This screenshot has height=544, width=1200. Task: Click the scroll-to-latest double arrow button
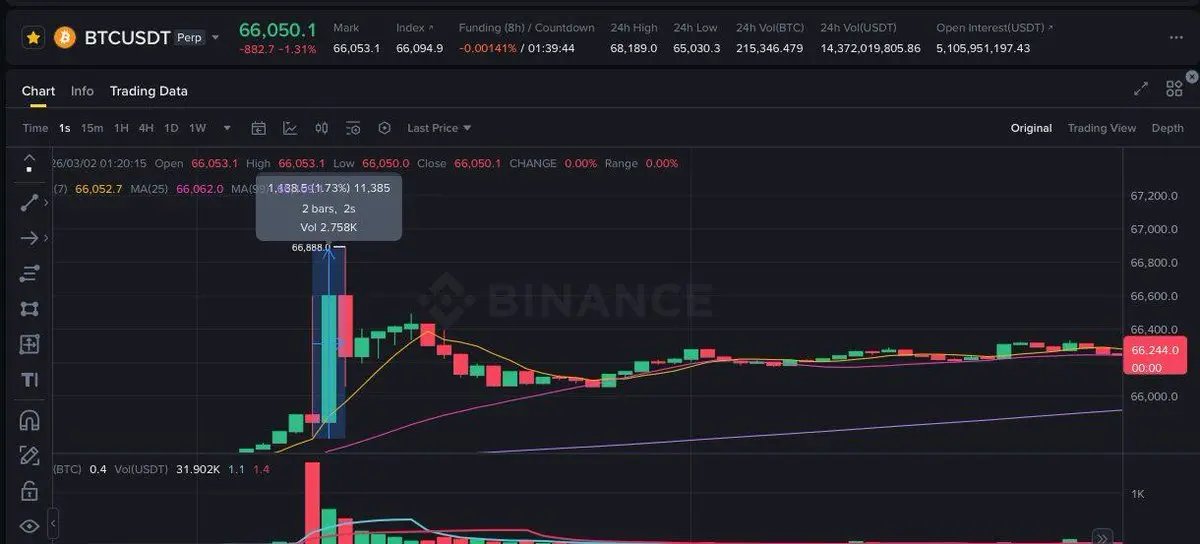point(1101,536)
